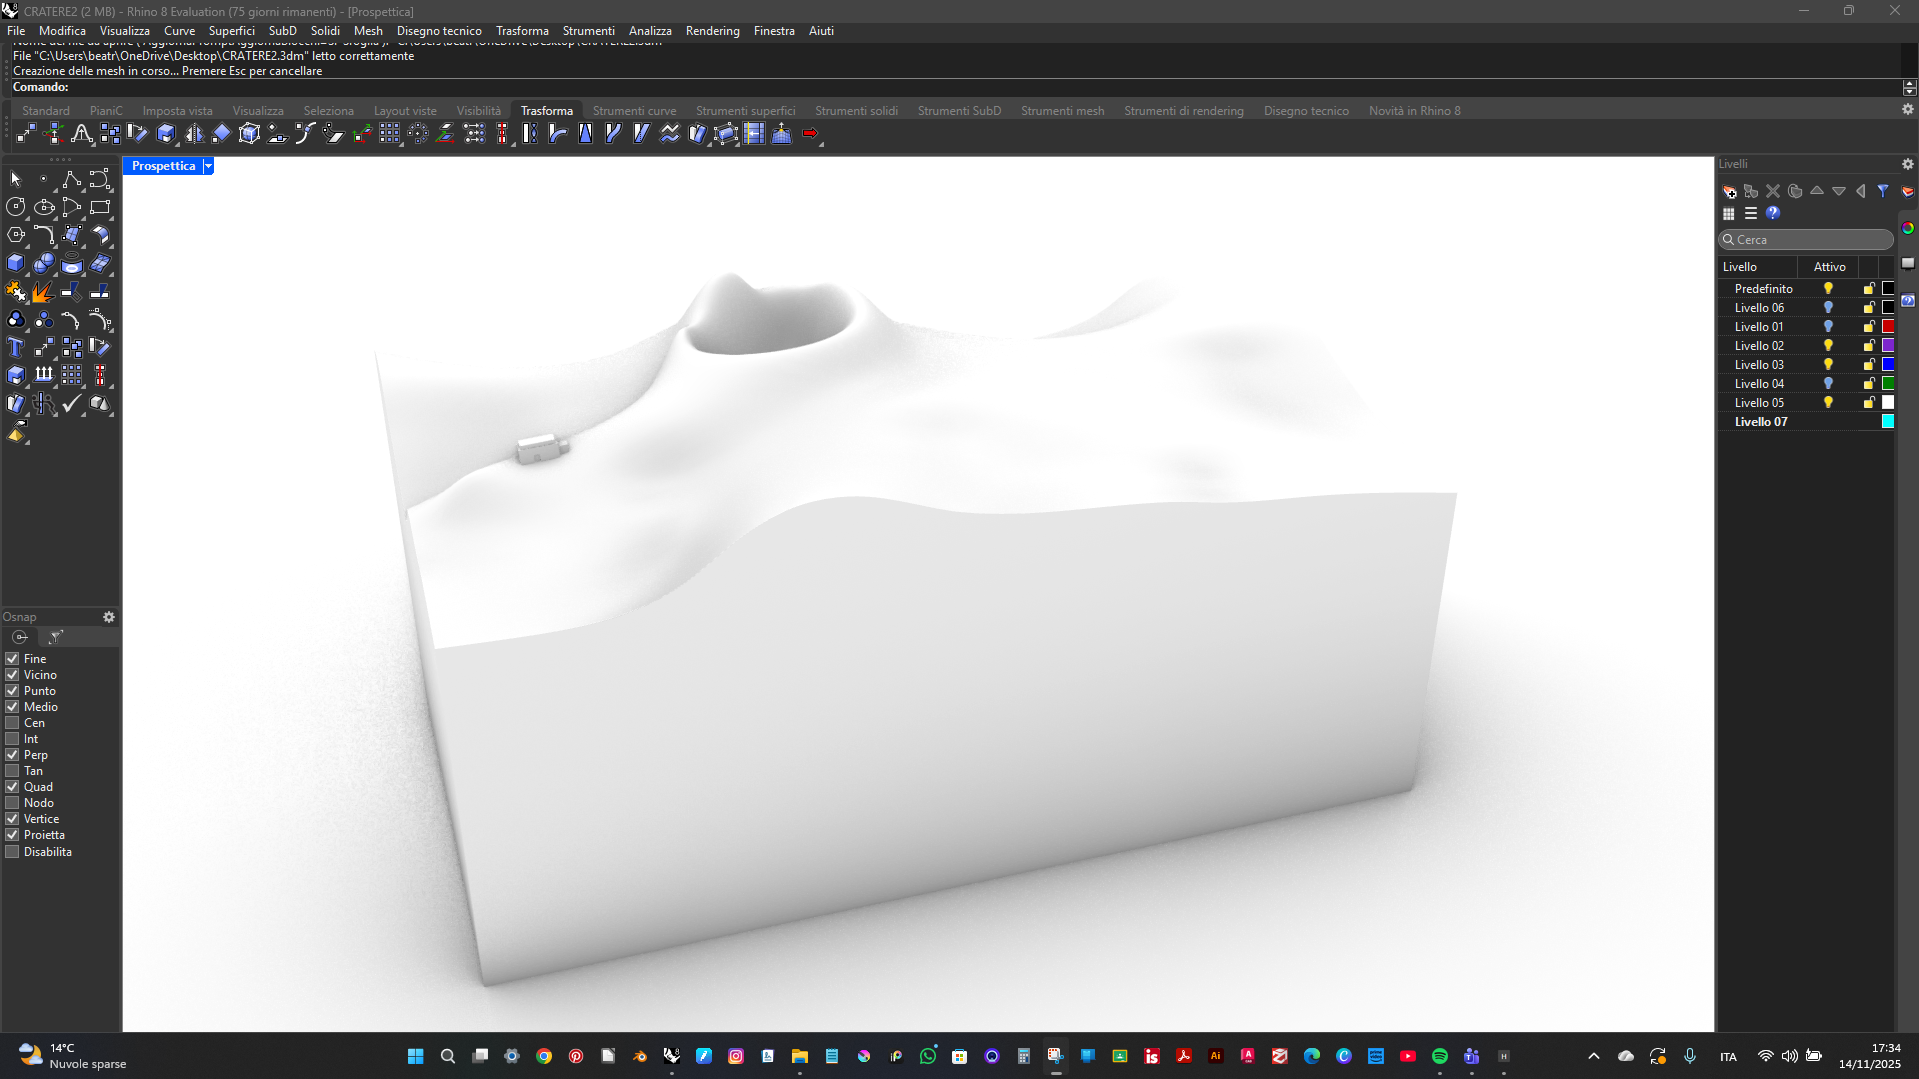1919x1079 pixels.
Task: Select the Box solid tool
Action: tap(15, 264)
